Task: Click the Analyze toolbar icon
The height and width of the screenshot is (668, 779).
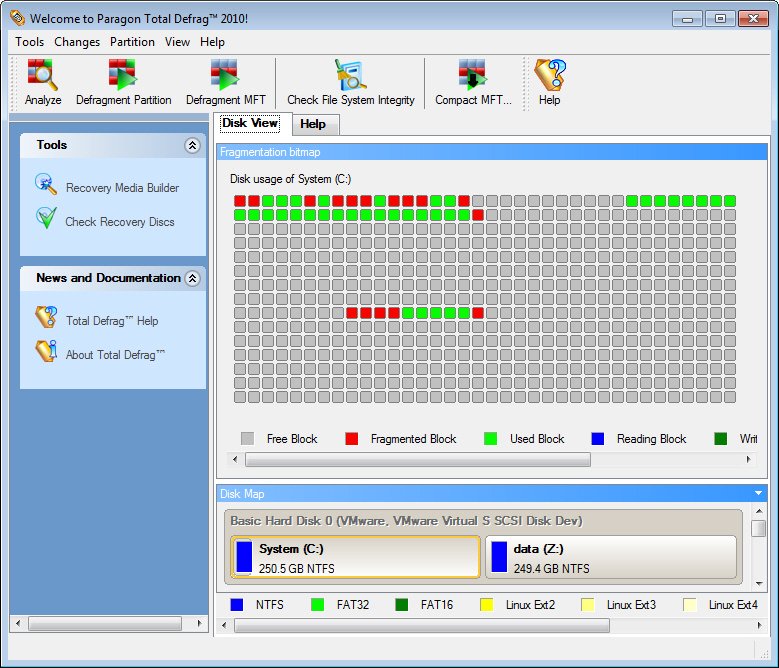Action: pos(43,82)
